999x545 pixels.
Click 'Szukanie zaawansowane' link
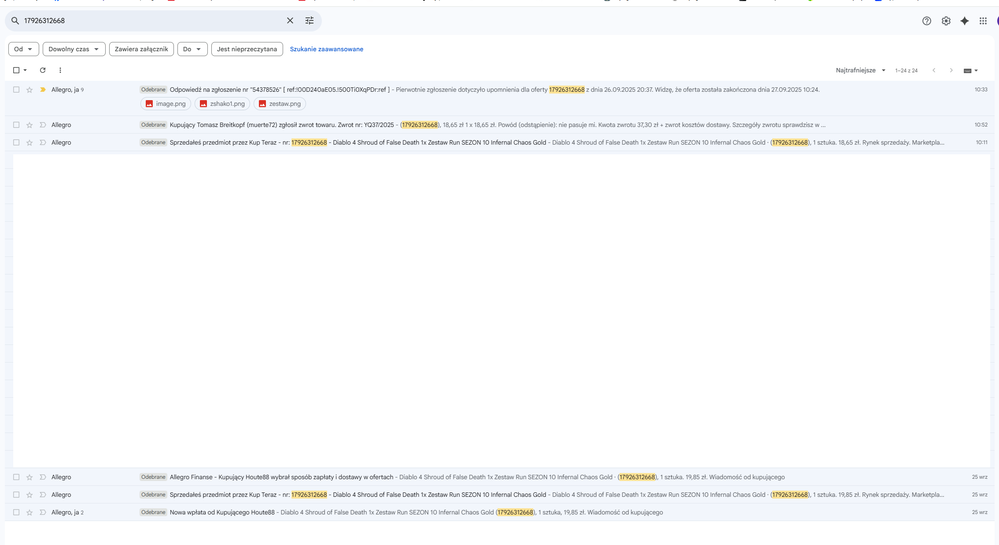(326, 49)
